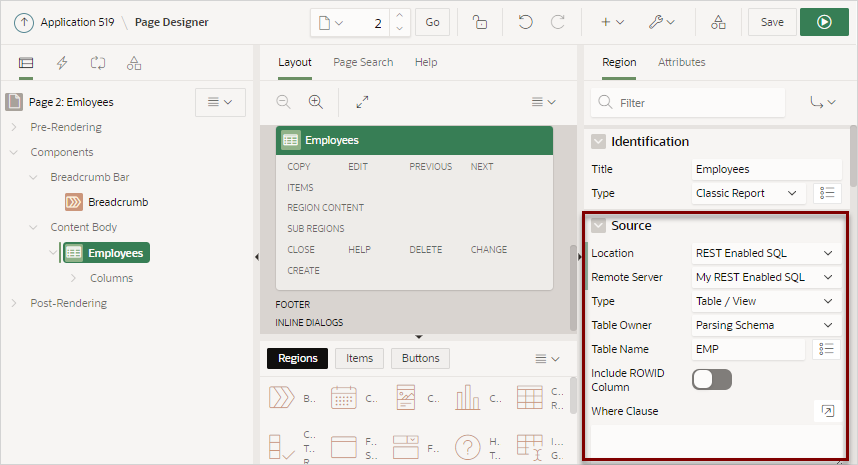Pick the Breadcrumb region gallery icon

281,398
